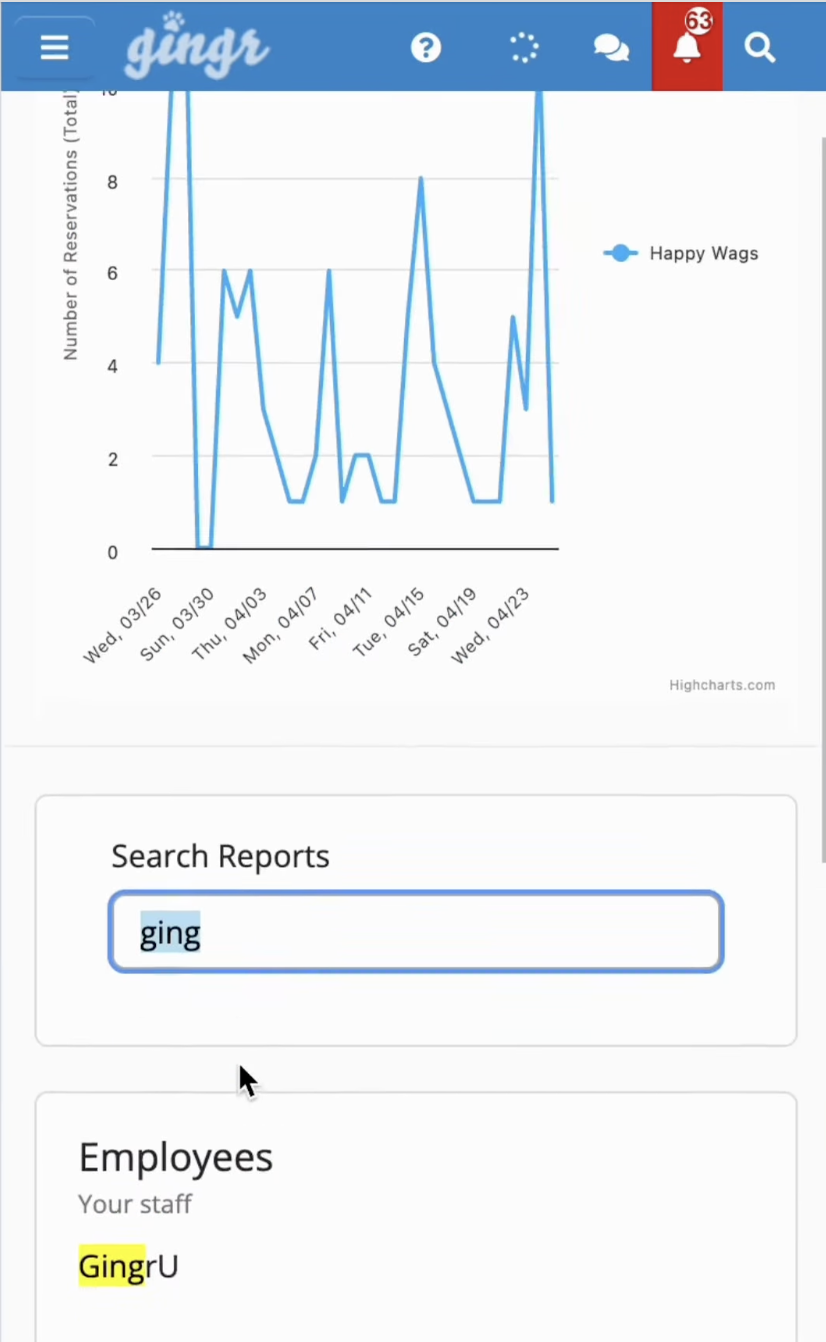This screenshot has height=1342, width=826.
Task: Toggle the Happy Wags series label
Action: point(703,253)
